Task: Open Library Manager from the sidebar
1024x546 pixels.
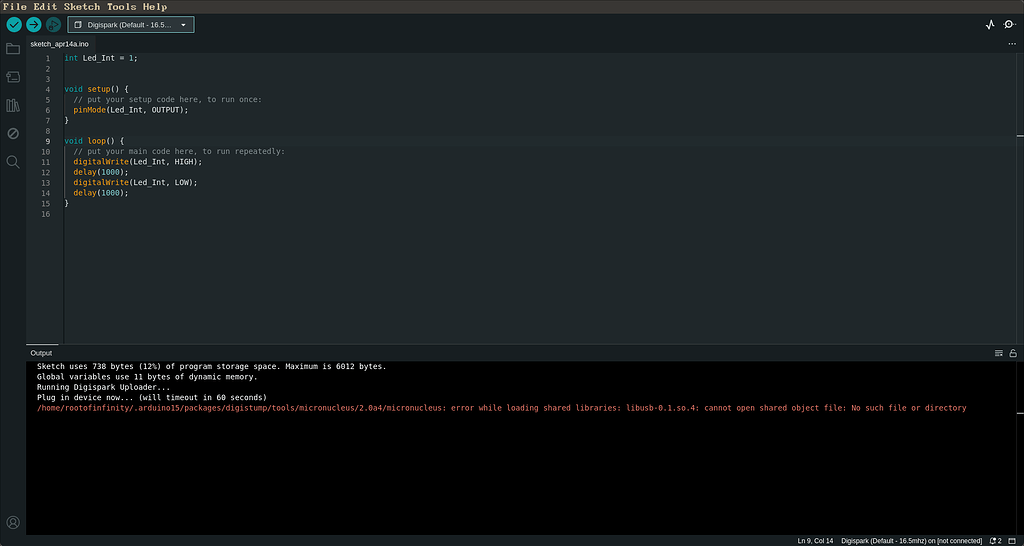Action: click(13, 105)
